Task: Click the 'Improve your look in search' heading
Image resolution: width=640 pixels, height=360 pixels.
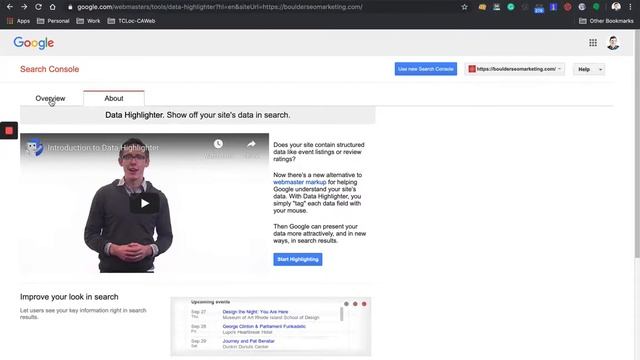Action: tap(69, 297)
